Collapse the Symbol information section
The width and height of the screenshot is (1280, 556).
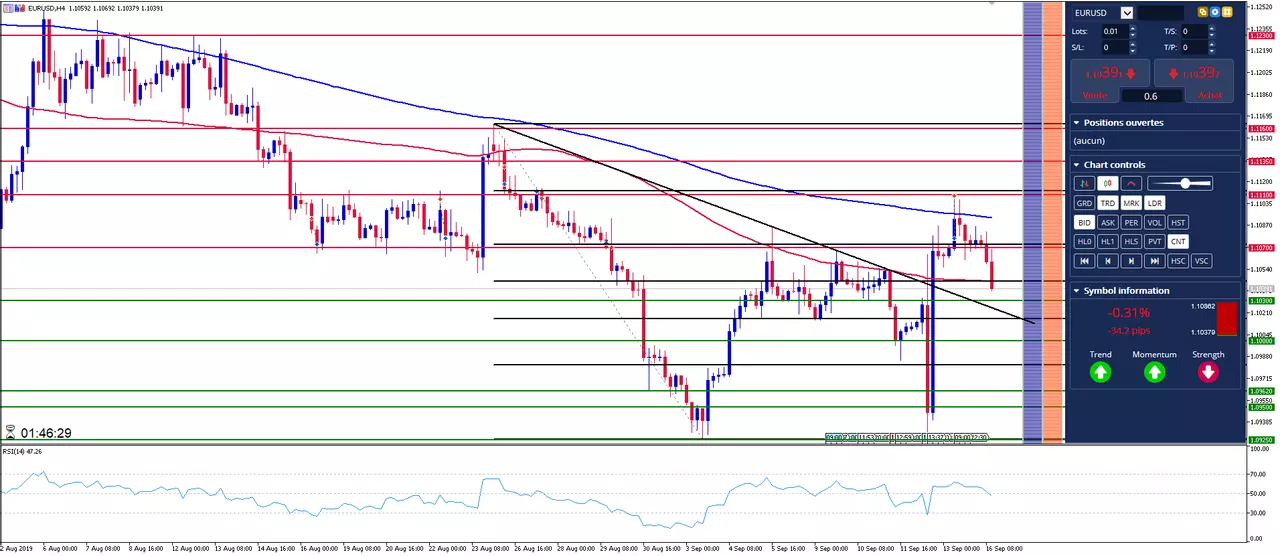(1076, 290)
